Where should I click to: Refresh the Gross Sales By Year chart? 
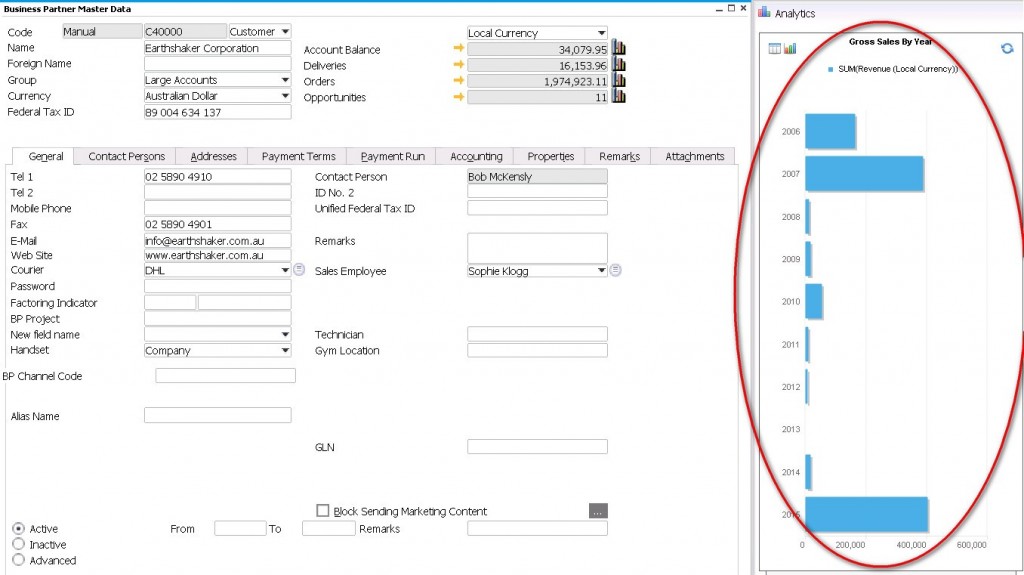pos(1007,48)
